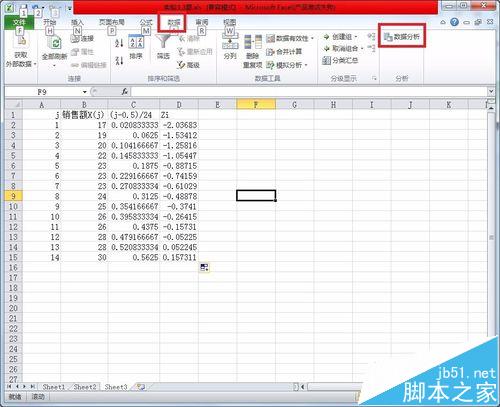Viewport: 500px width, 407px height.
Task: Open the 排序 (Sort) dialog
Action: 136,47
